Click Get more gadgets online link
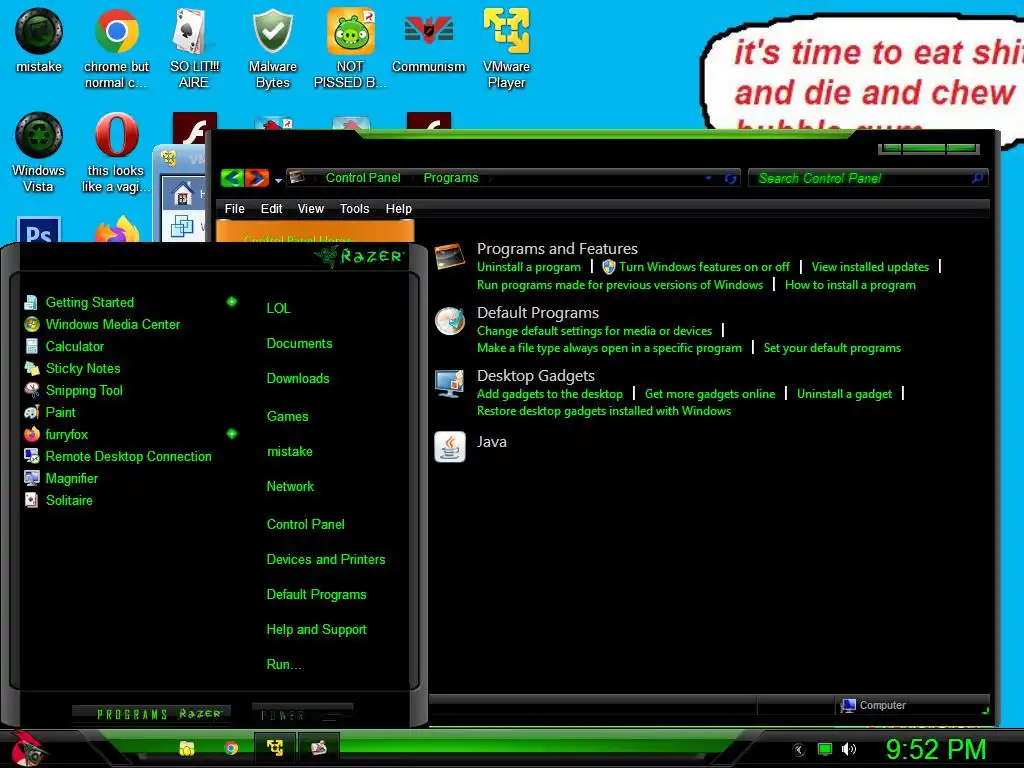This screenshot has width=1024, height=768. click(710, 394)
